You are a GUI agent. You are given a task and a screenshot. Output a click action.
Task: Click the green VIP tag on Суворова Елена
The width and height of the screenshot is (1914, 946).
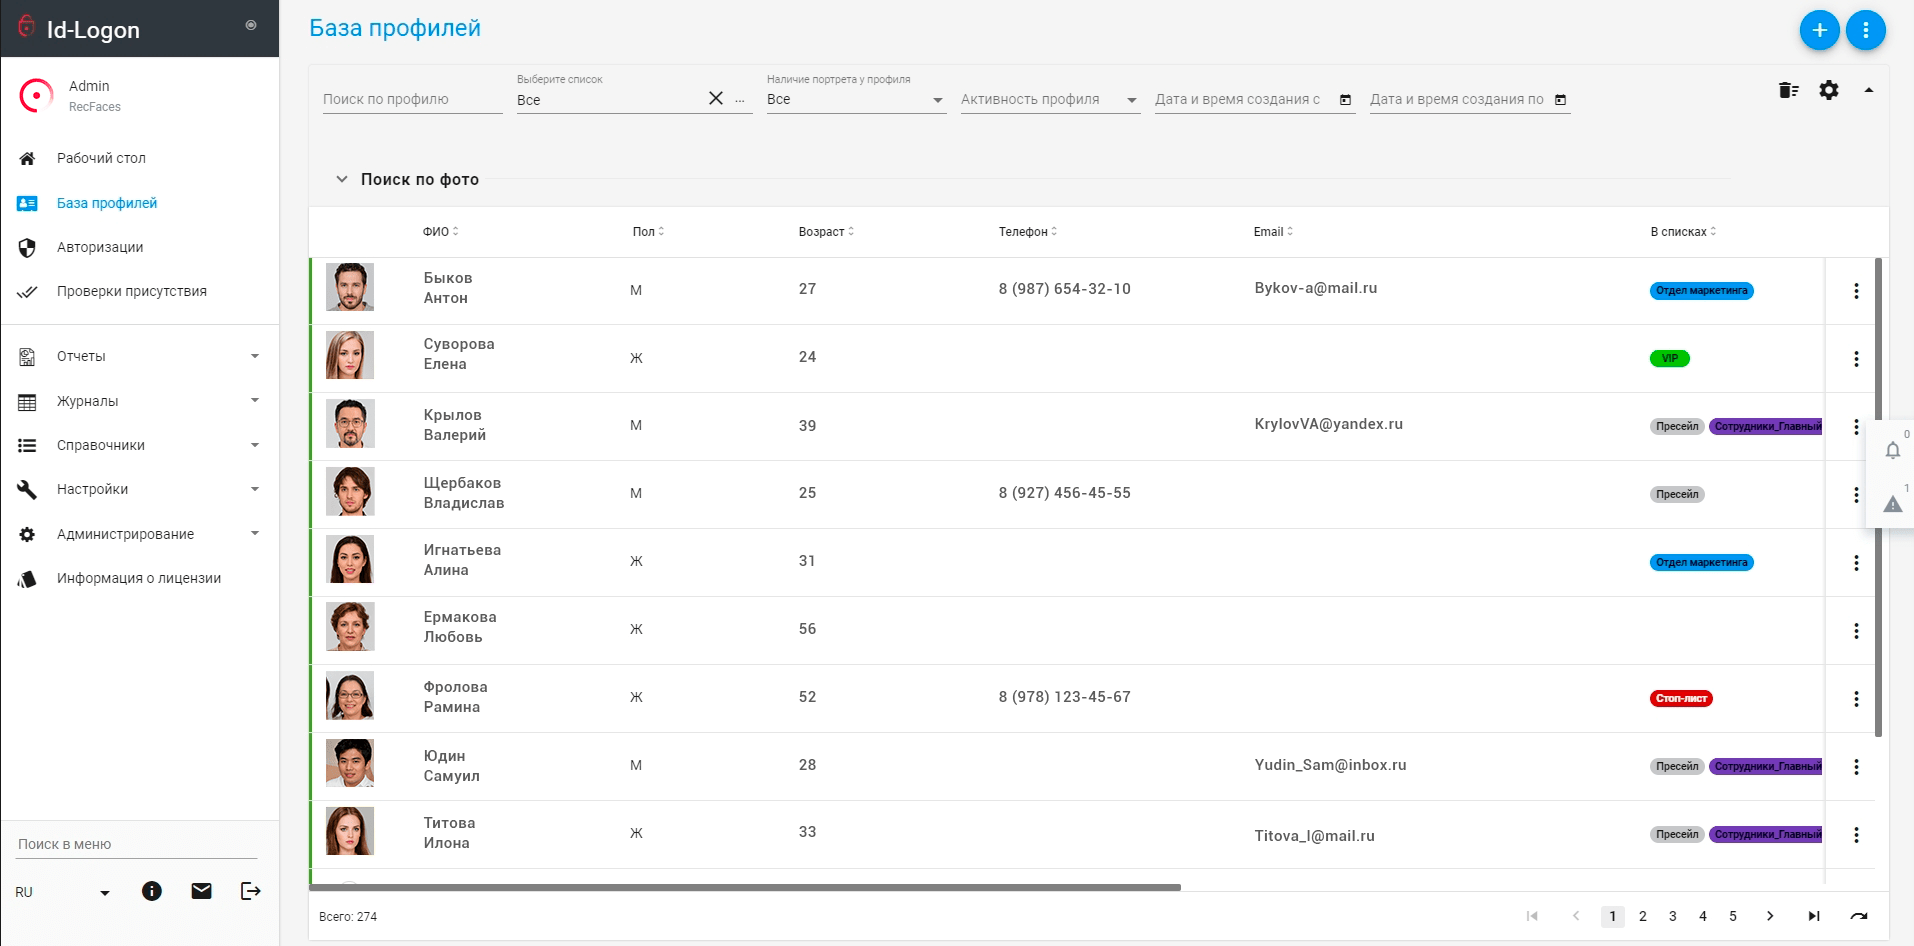pyautogui.click(x=1669, y=358)
